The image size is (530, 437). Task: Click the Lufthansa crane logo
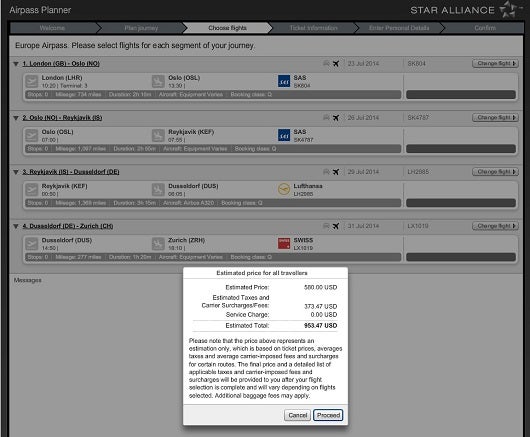(284, 190)
